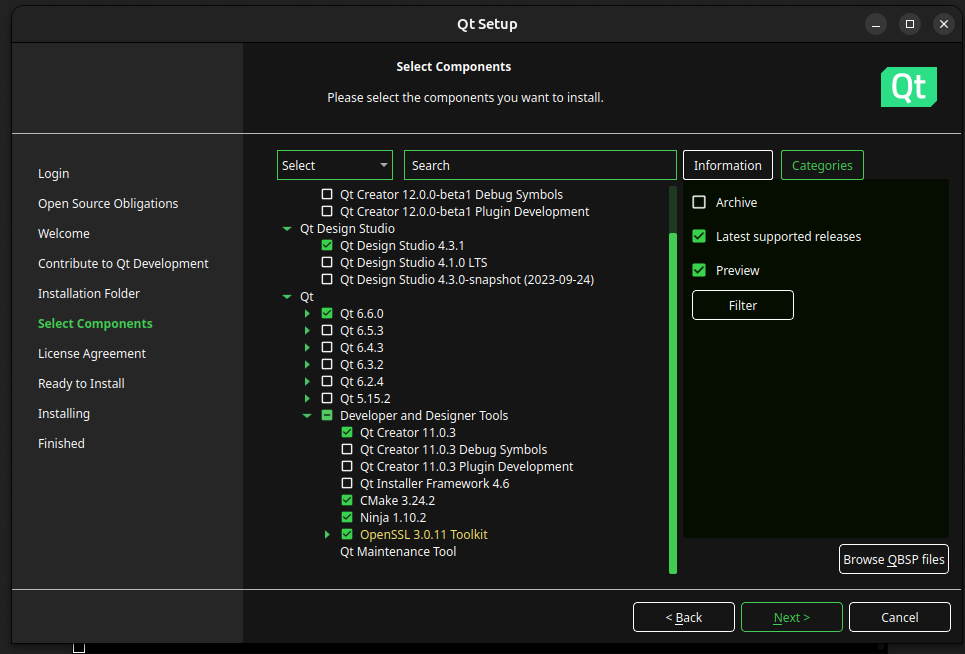Open the Select dropdown menu
This screenshot has width=965, height=654.
pos(335,166)
